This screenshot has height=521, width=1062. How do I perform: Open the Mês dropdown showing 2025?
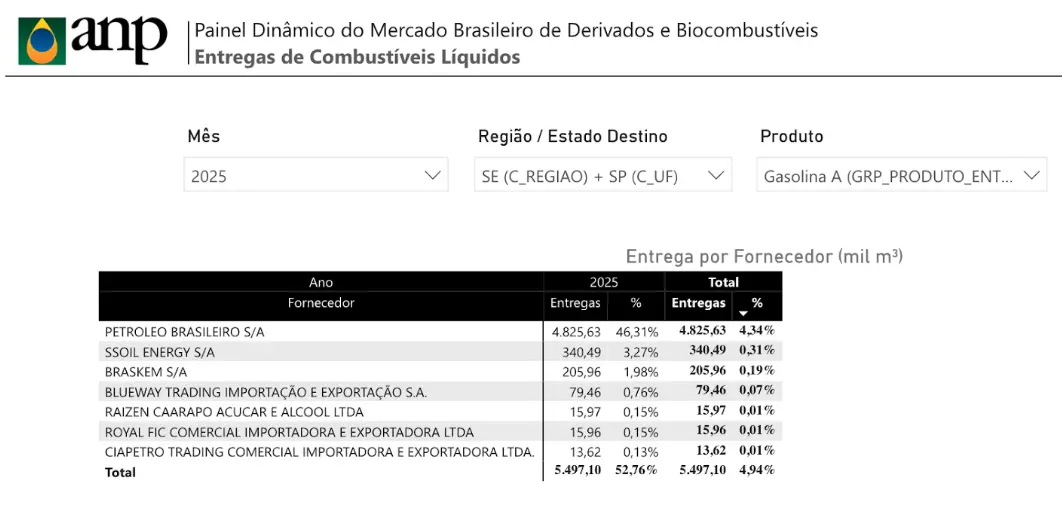tap(315, 176)
